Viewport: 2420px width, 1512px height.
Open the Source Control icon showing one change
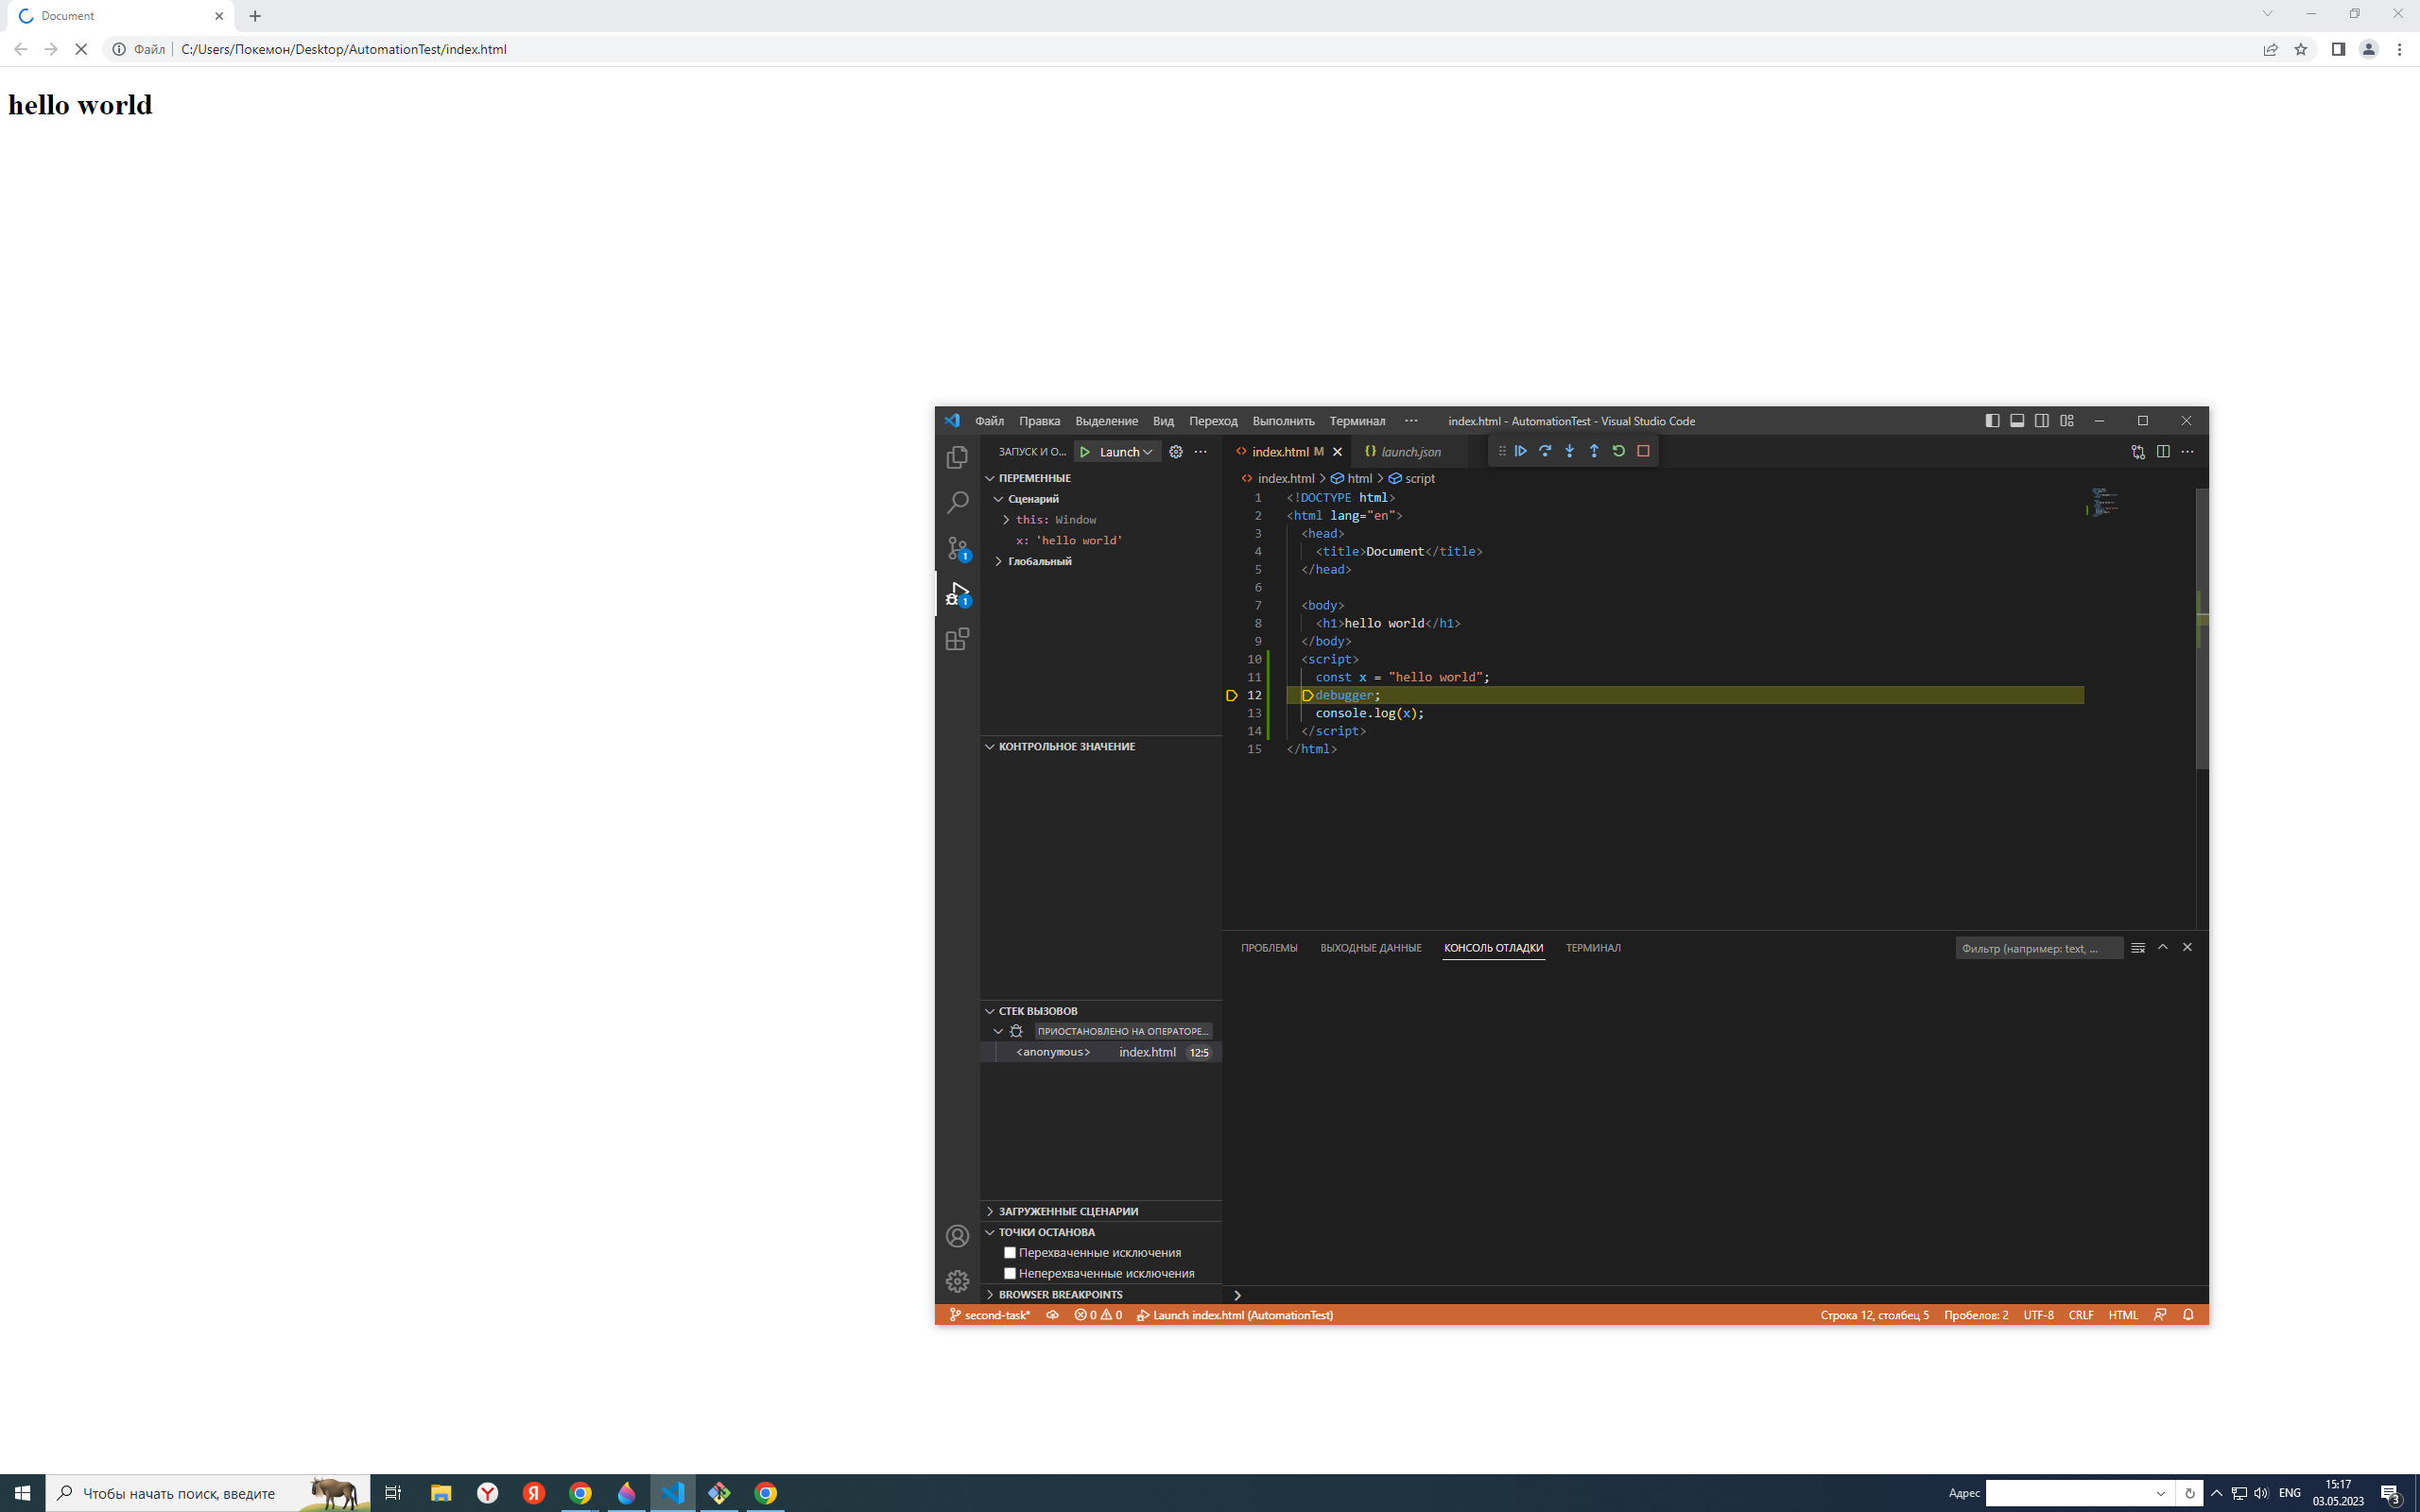click(956, 548)
